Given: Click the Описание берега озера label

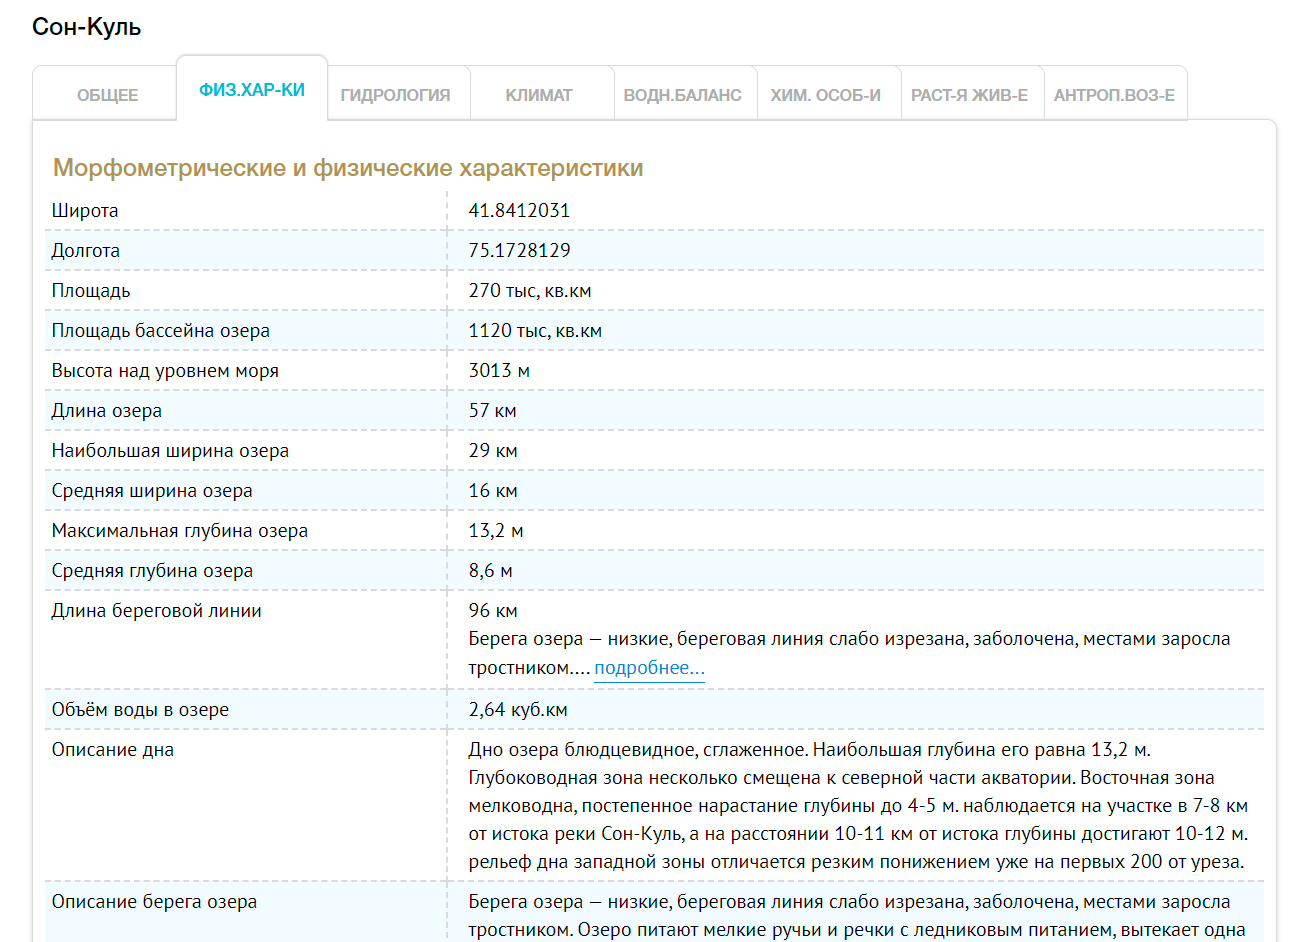Looking at the screenshot, I should [x=154, y=902].
